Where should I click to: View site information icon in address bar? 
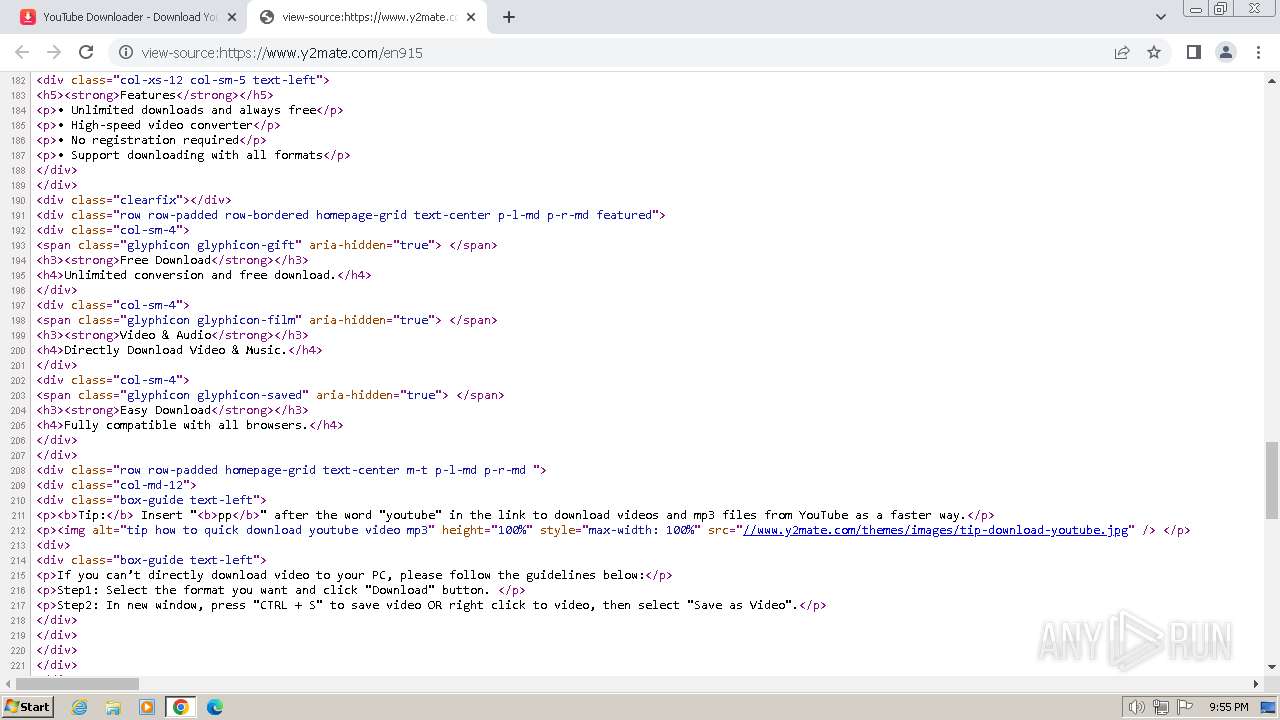point(125,52)
